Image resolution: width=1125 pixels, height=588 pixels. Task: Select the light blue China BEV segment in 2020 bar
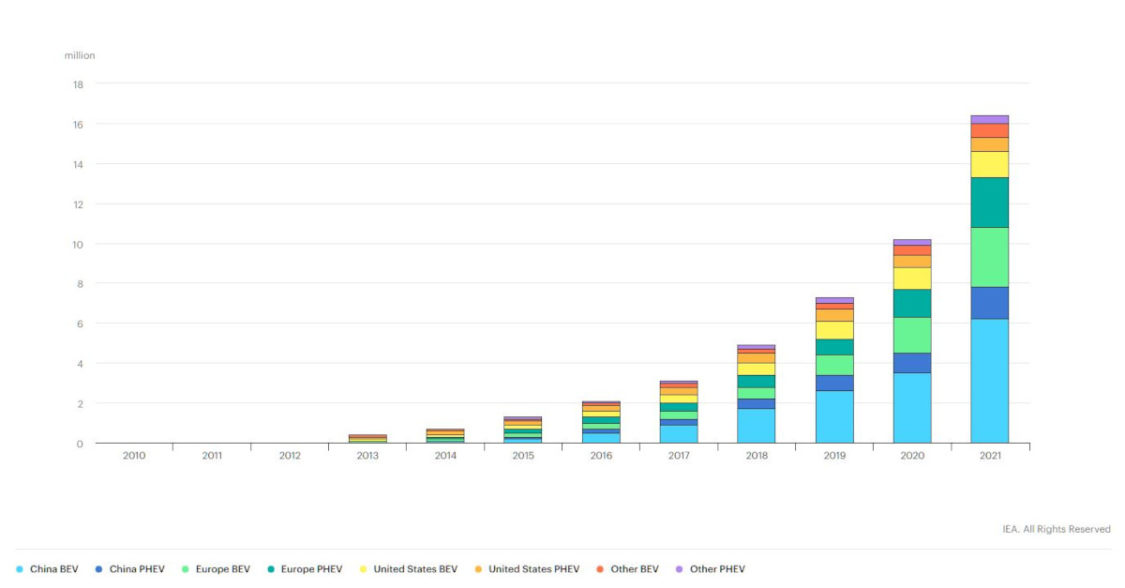[x=912, y=408]
